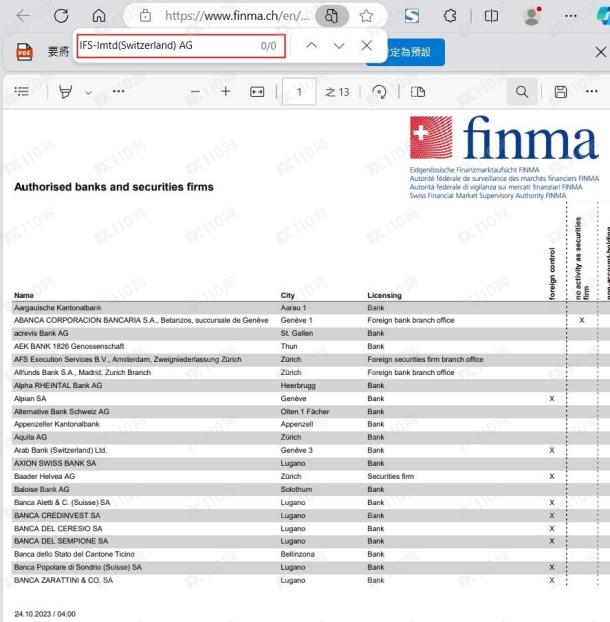Select 'Banca dello Stato del Cantone Ticino' entry
Screen dimensions: 610x622
(x=75, y=554)
